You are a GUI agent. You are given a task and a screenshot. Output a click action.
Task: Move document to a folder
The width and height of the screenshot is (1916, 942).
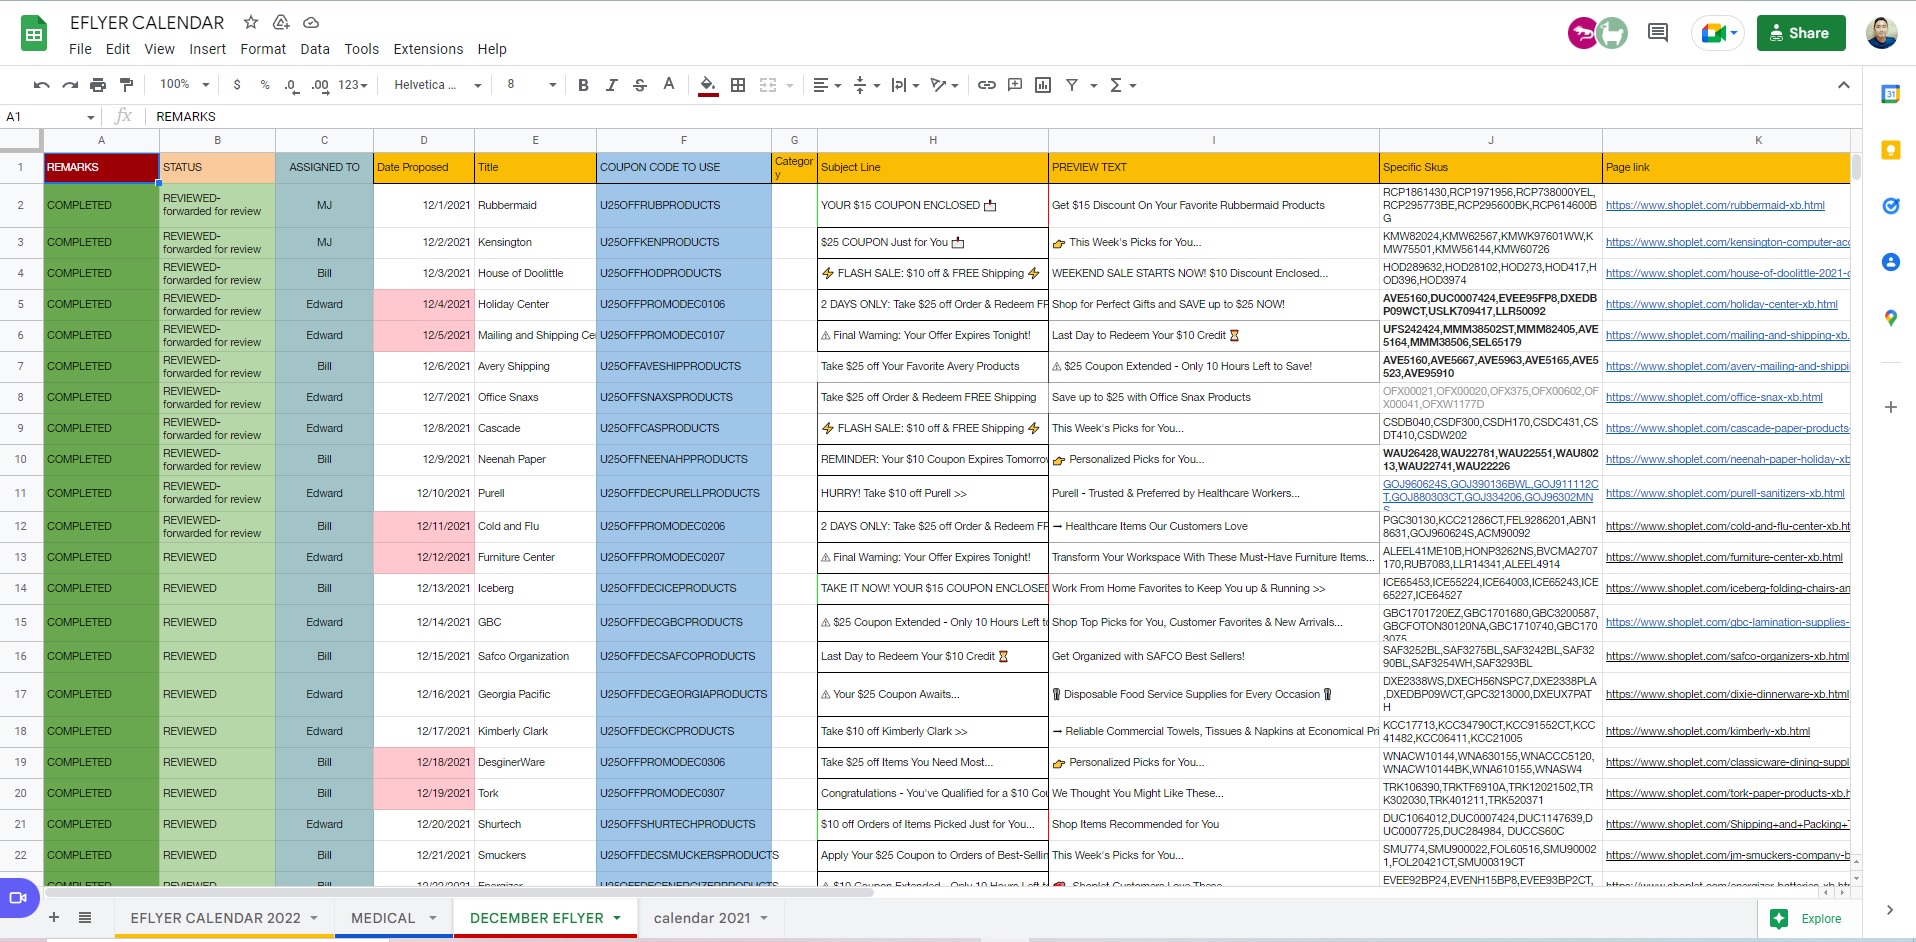pos(281,22)
